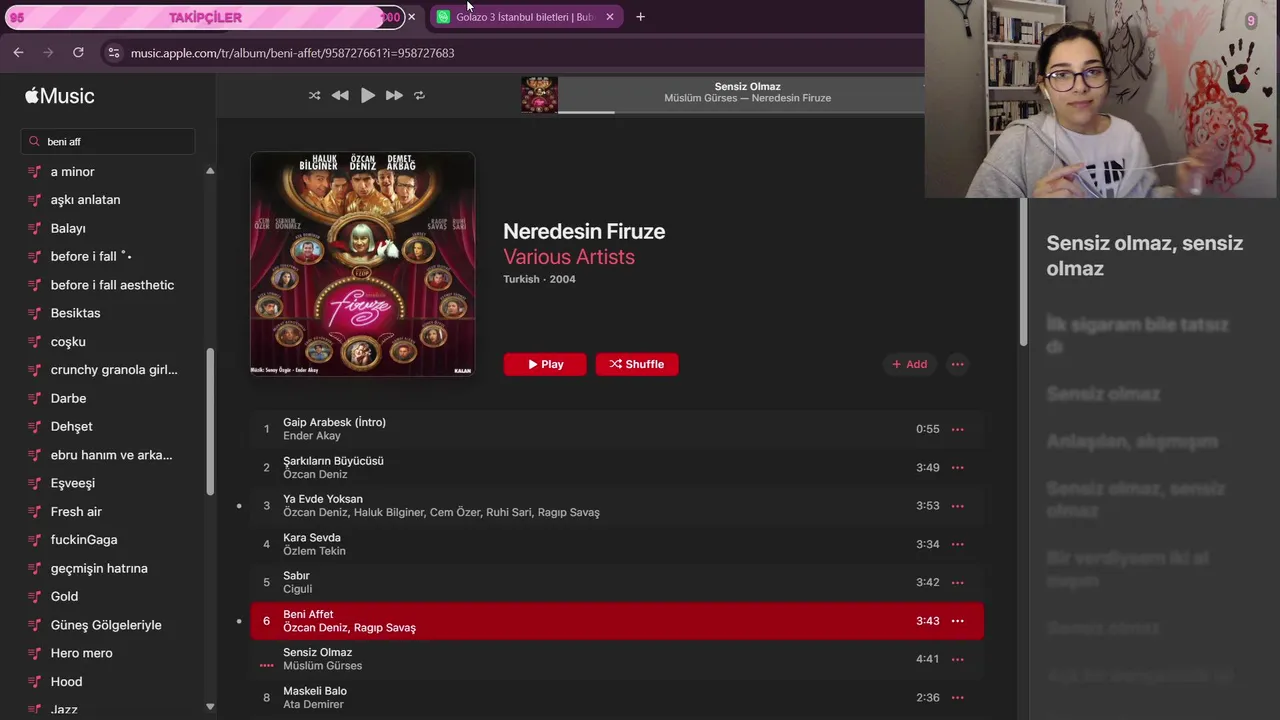
Task: Open the a minor playlist
Action: tap(72, 172)
